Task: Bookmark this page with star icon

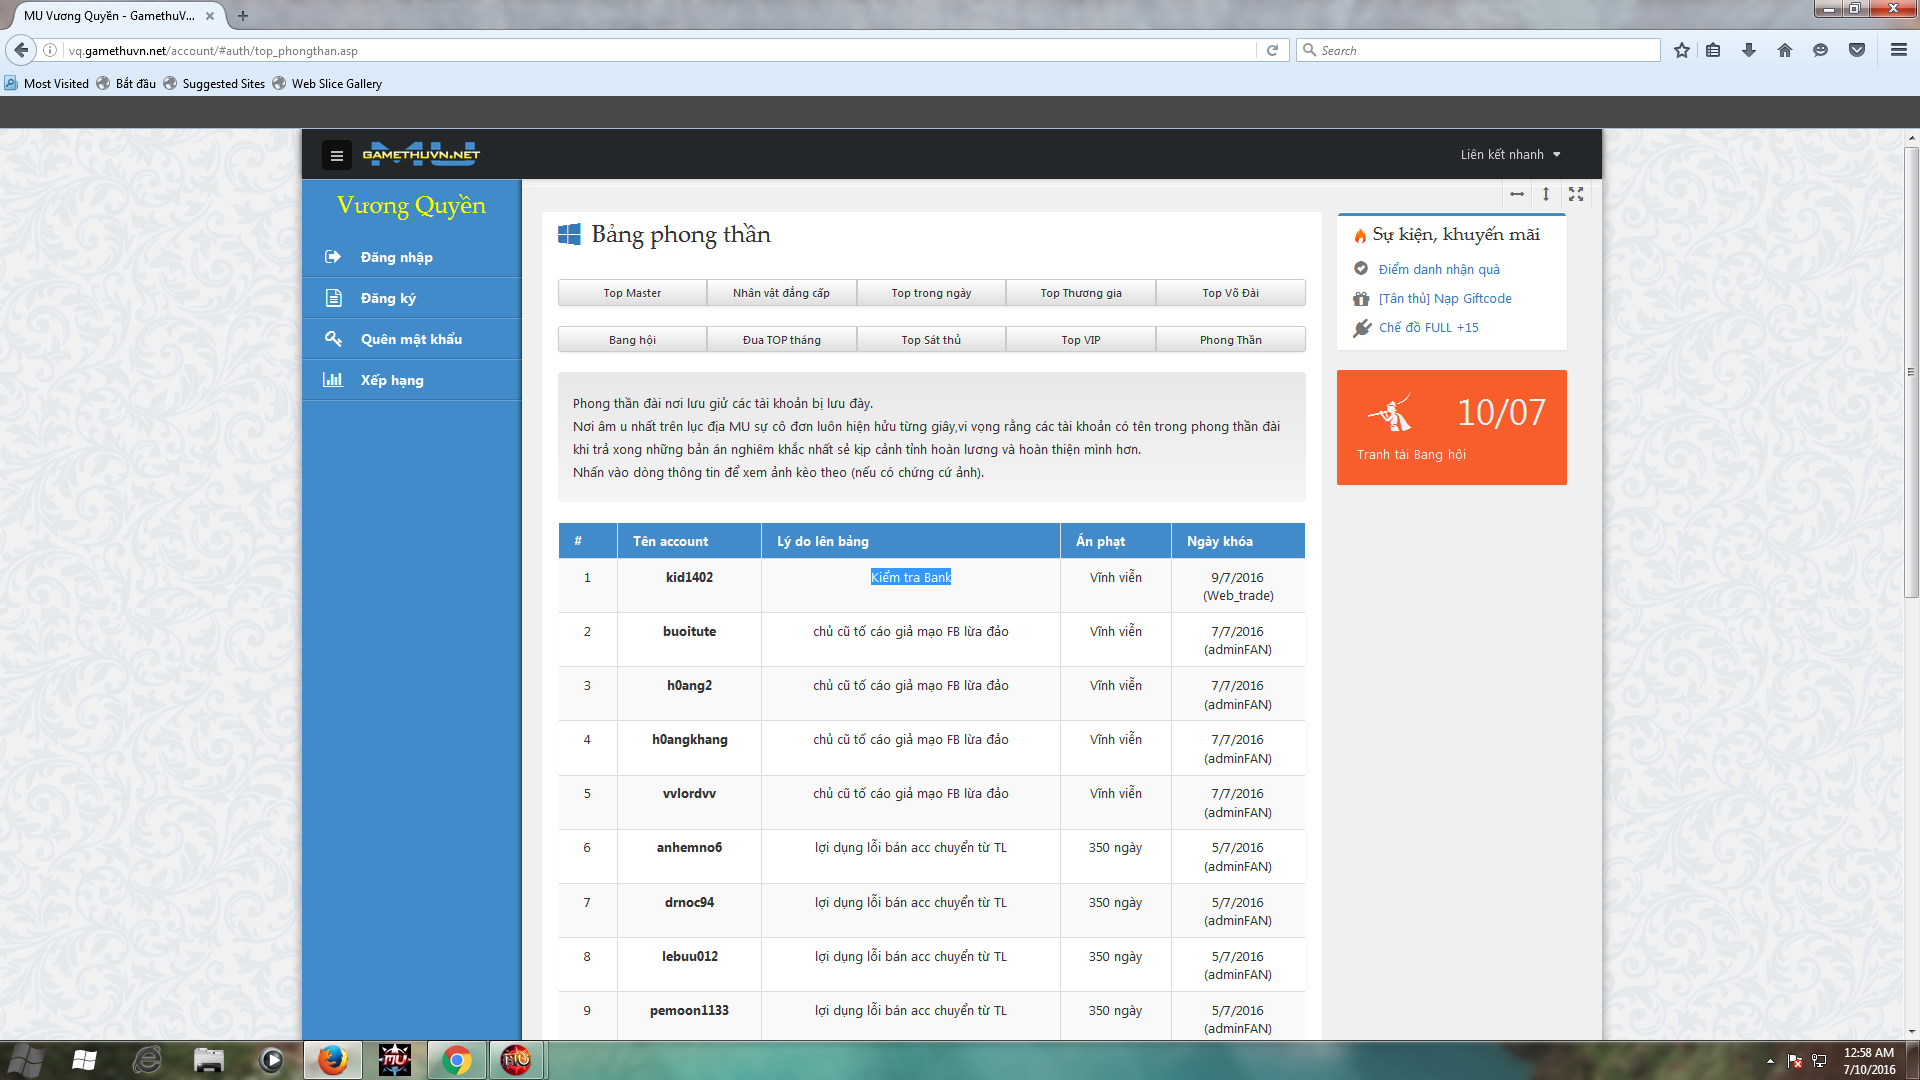Action: pyautogui.click(x=1682, y=50)
